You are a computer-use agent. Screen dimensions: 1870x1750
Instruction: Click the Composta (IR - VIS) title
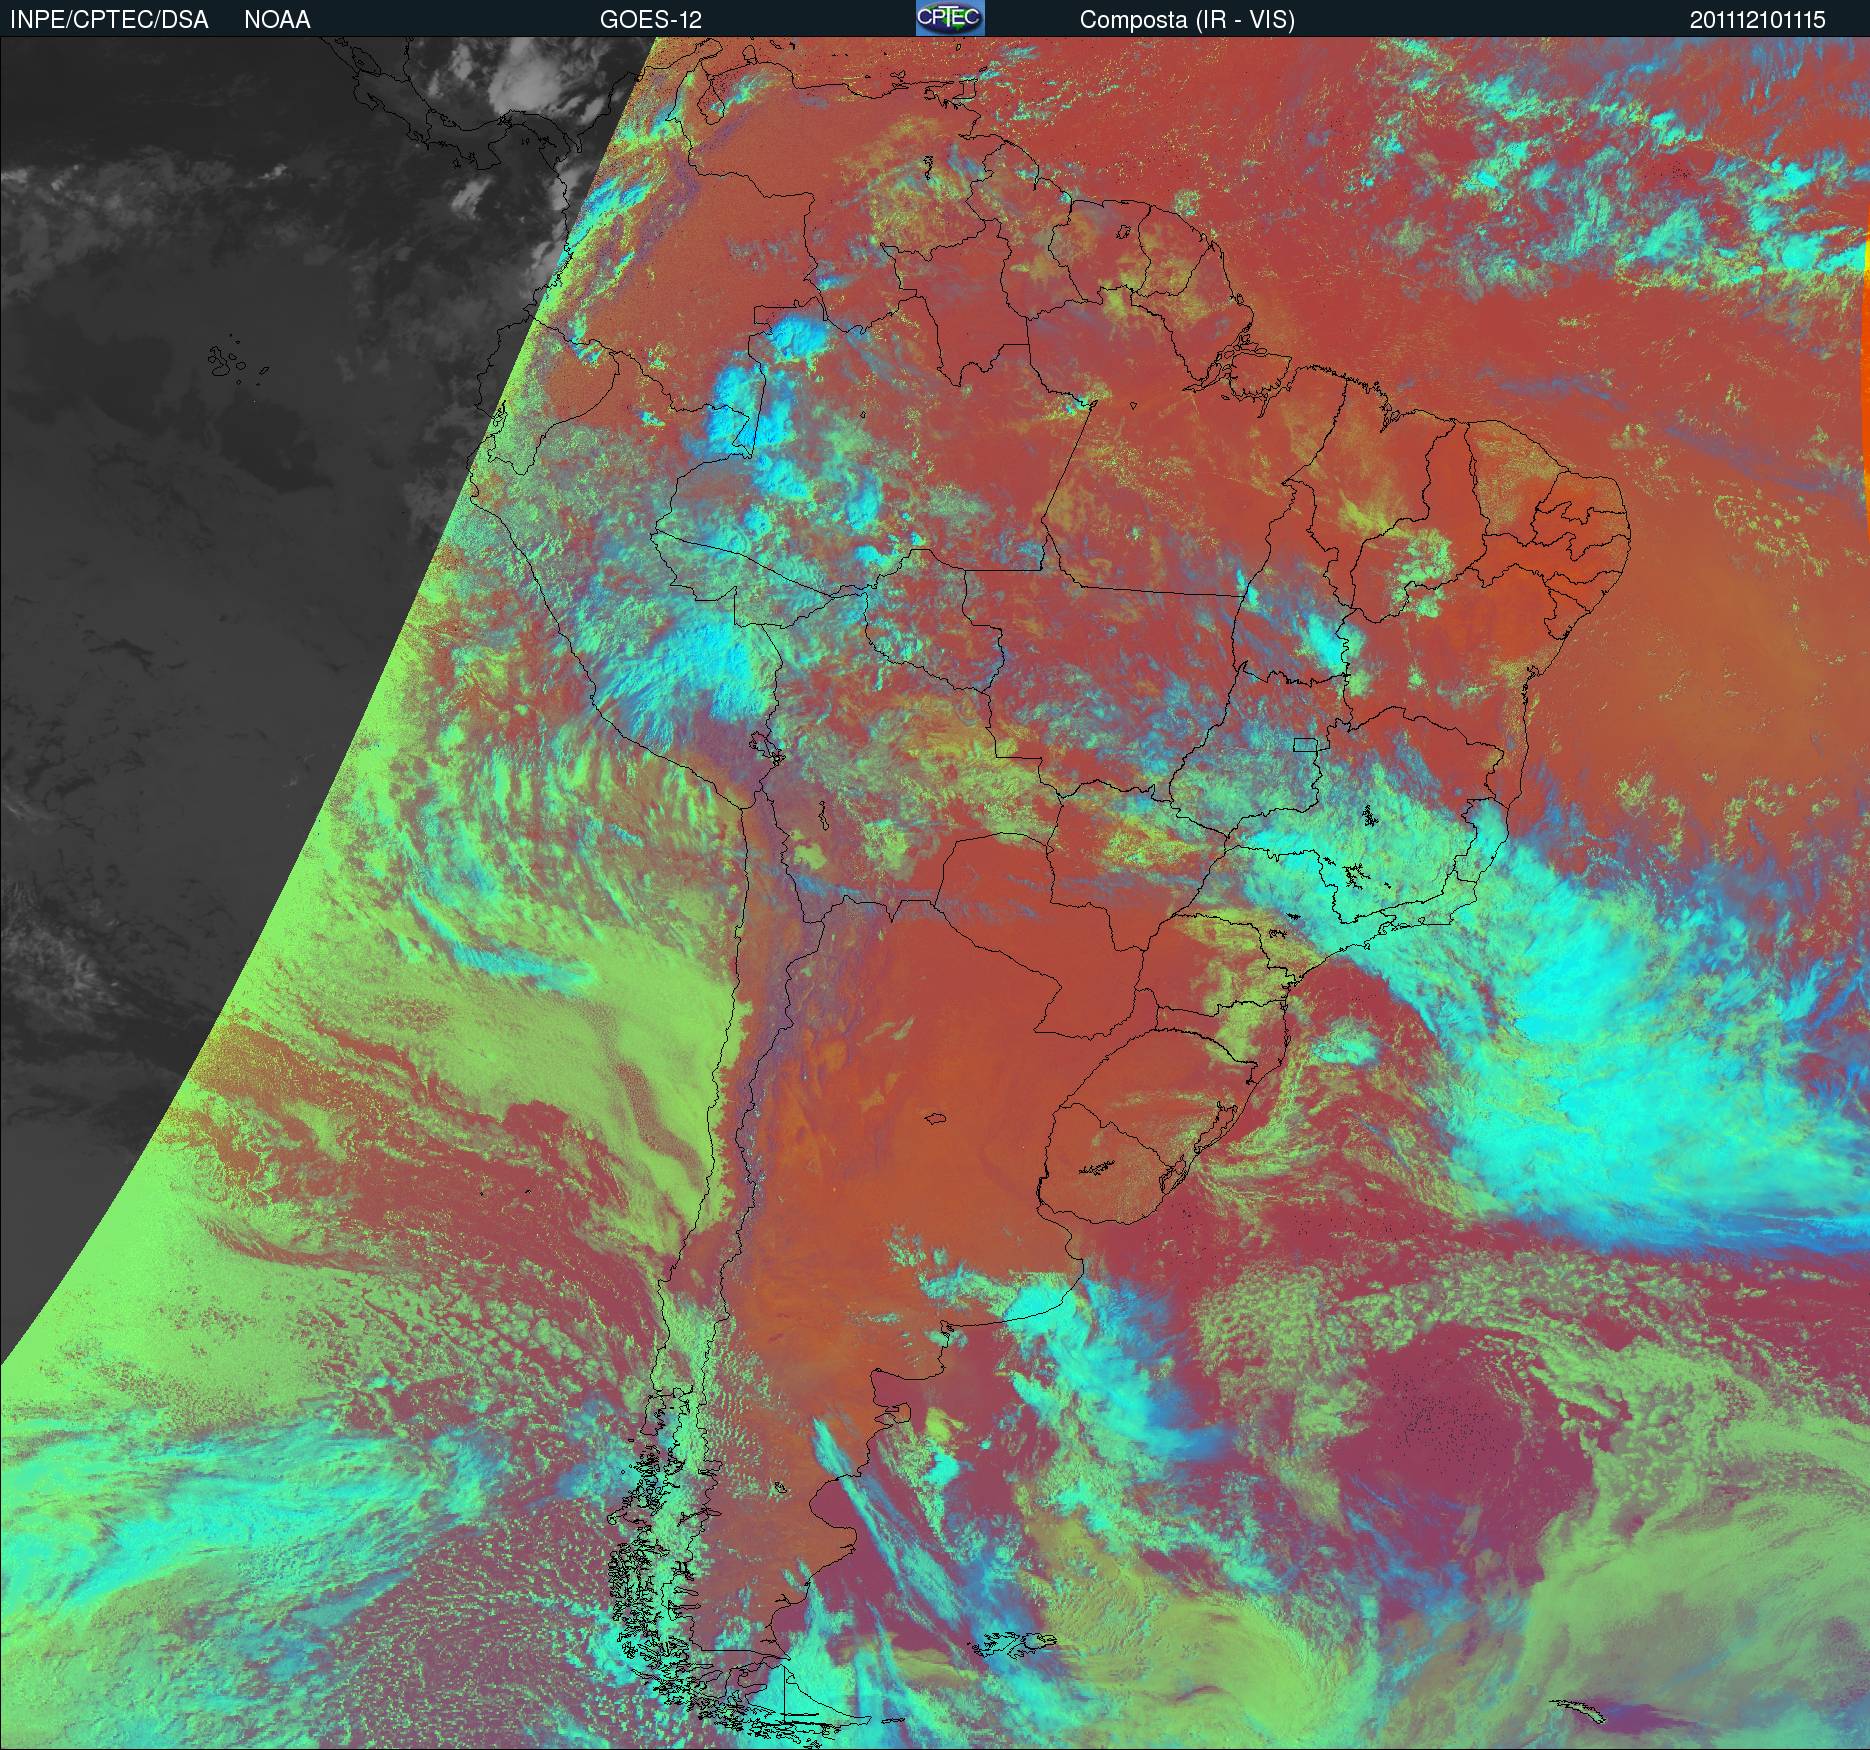[x=1187, y=20]
